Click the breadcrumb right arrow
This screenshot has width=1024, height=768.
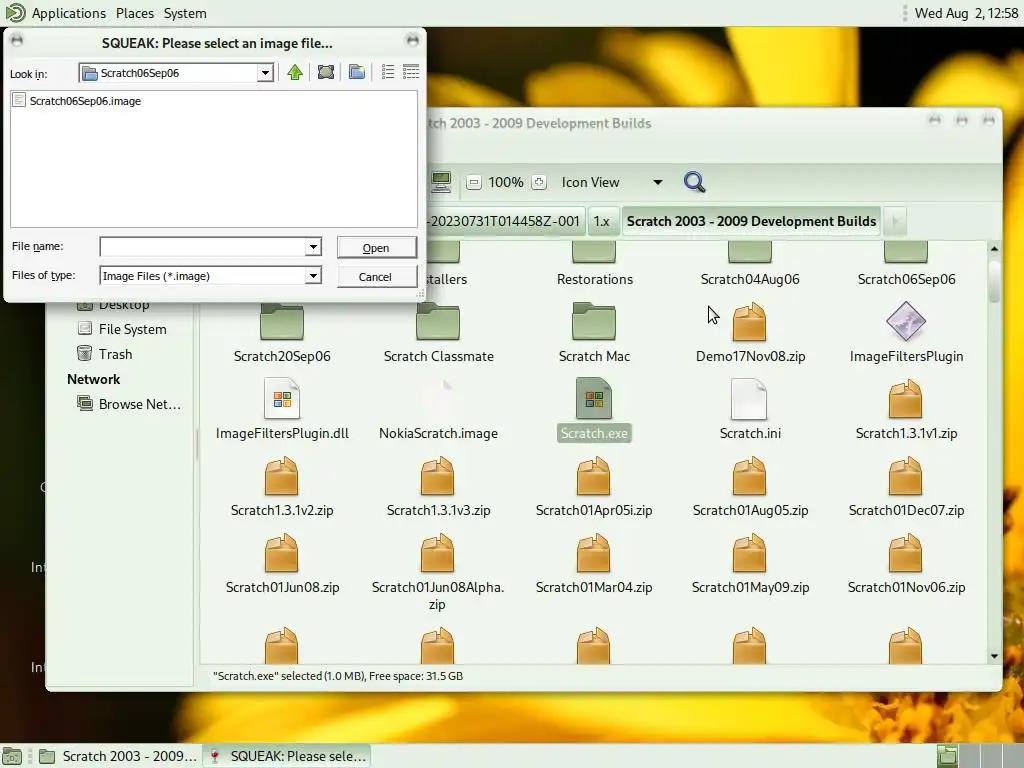(x=895, y=221)
